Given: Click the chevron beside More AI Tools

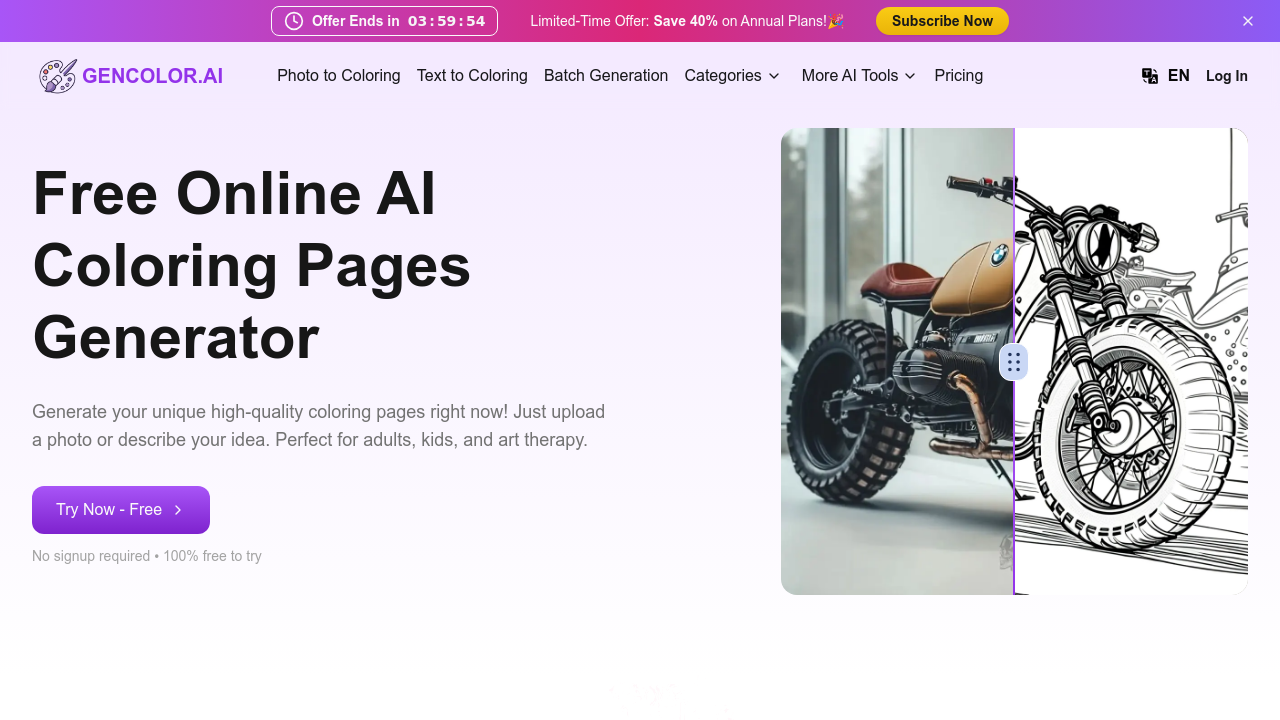Looking at the screenshot, I should pyautogui.click(x=910, y=76).
